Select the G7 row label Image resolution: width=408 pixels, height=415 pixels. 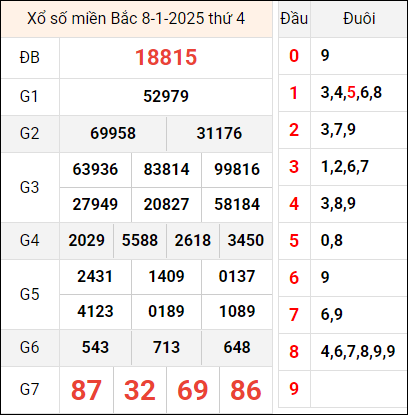click(x=30, y=389)
